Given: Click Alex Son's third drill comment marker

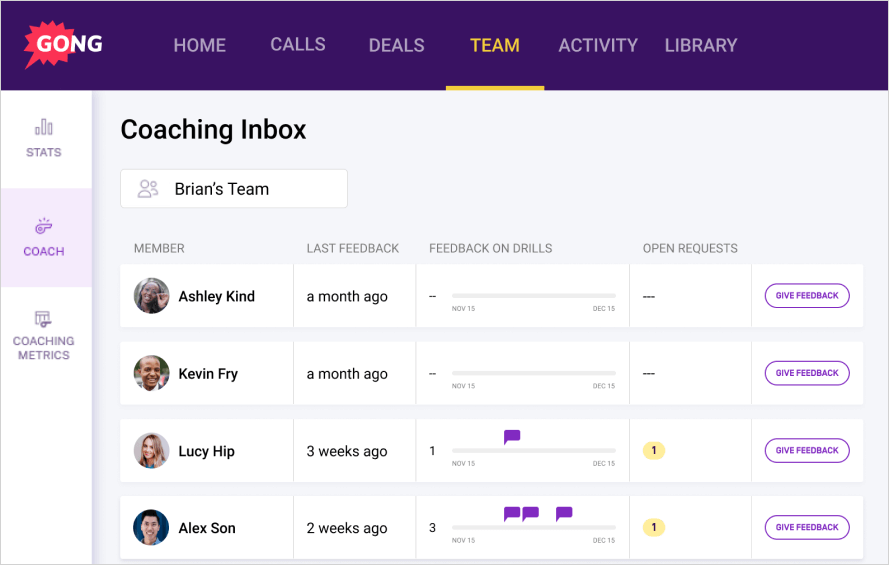Looking at the screenshot, I should (564, 514).
